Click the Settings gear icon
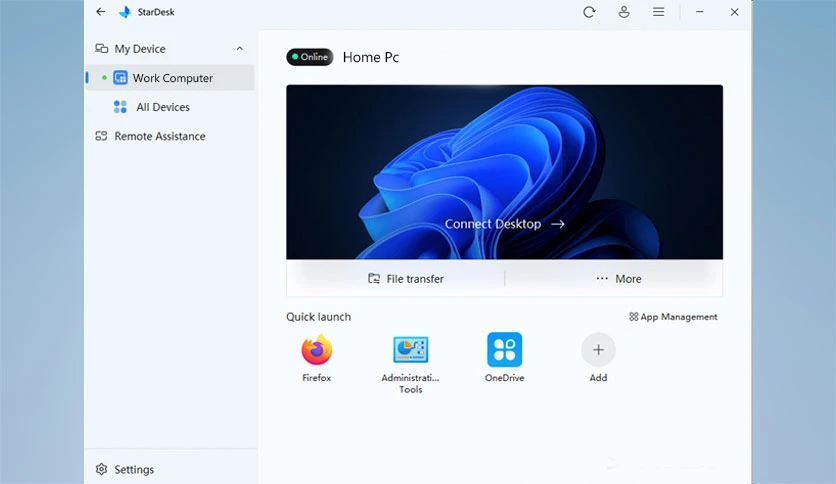This screenshot has height=484, width=836. [101, 469]
